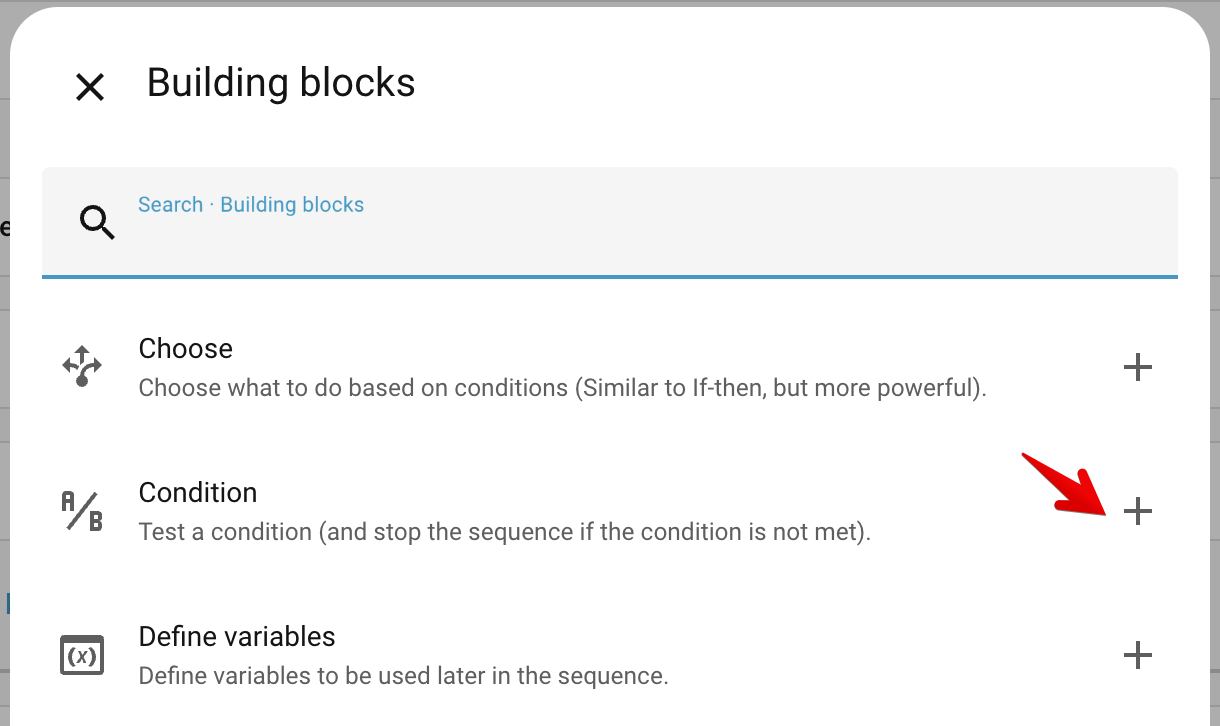
Task: Add the Choose block with its plus
Action: click(x=1137, y=367)
